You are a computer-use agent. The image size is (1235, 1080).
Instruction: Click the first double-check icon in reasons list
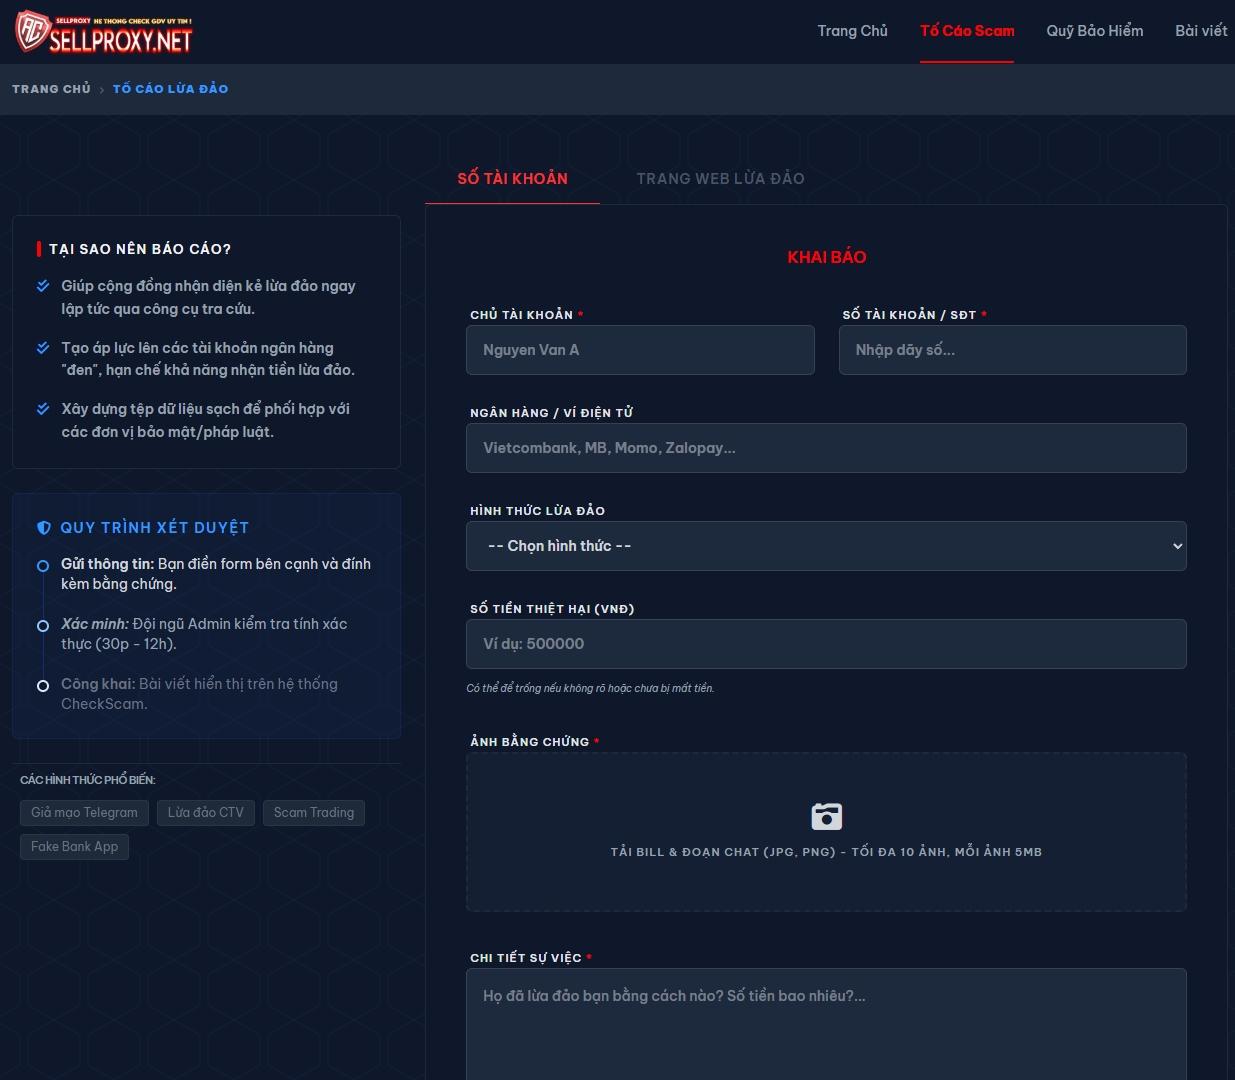(x=43, y=286)
